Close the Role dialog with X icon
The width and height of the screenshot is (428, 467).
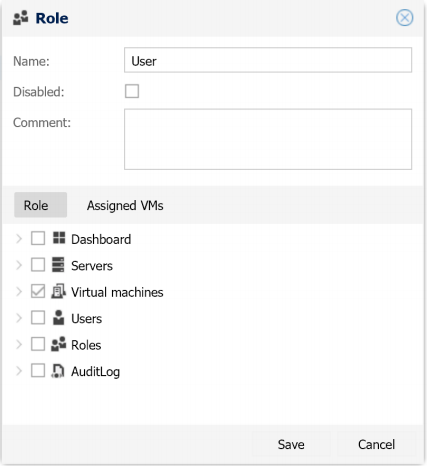405,18
